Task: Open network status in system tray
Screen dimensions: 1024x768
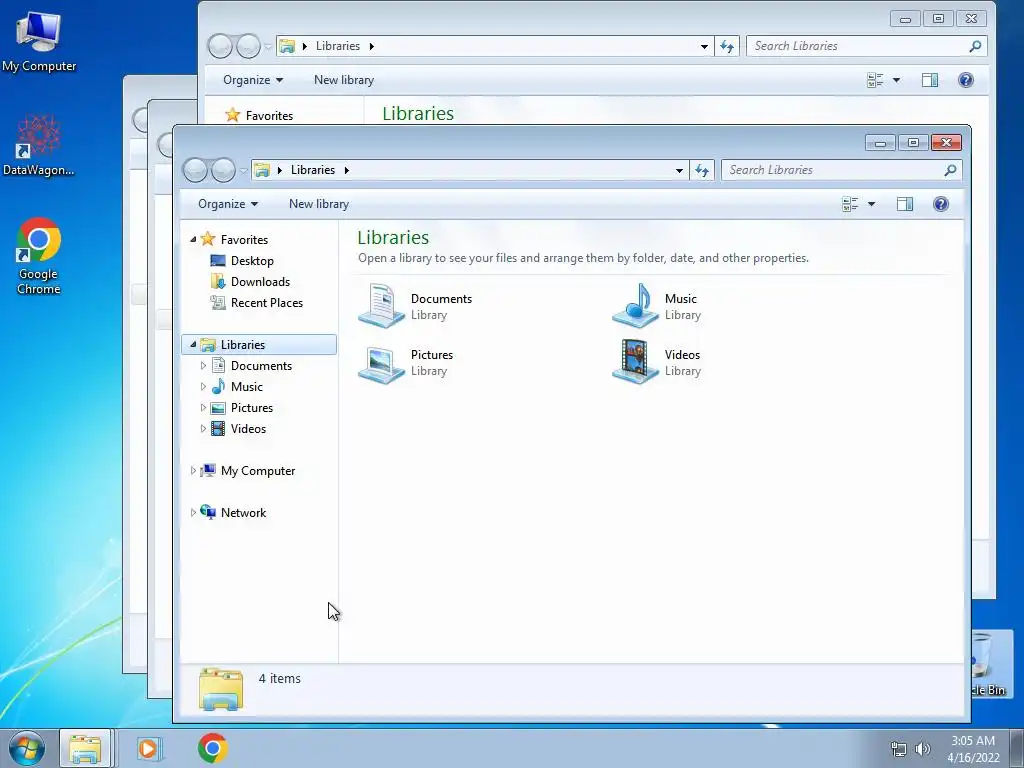Action: click(899, 749)
